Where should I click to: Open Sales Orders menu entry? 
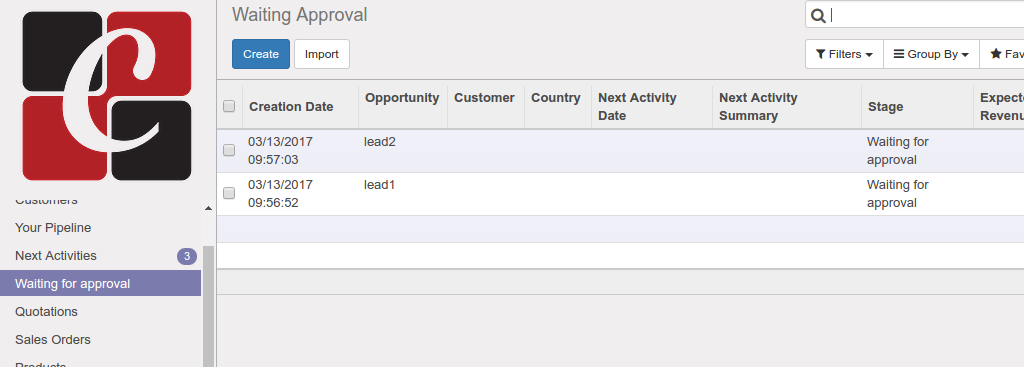(x=53, y=340)
